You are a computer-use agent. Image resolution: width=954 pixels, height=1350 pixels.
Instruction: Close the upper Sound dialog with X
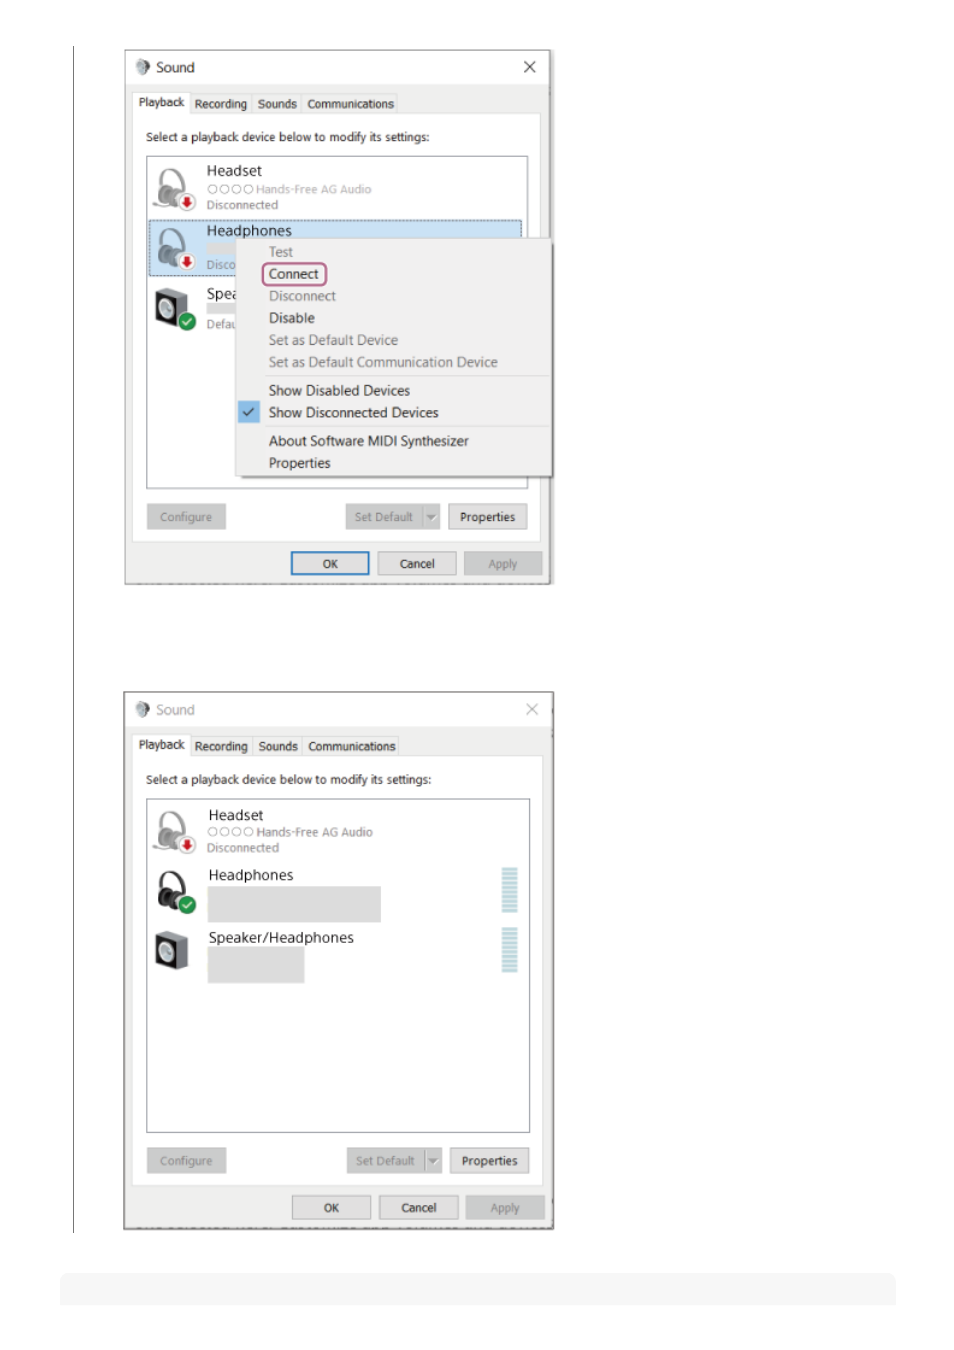coord(530,67)
